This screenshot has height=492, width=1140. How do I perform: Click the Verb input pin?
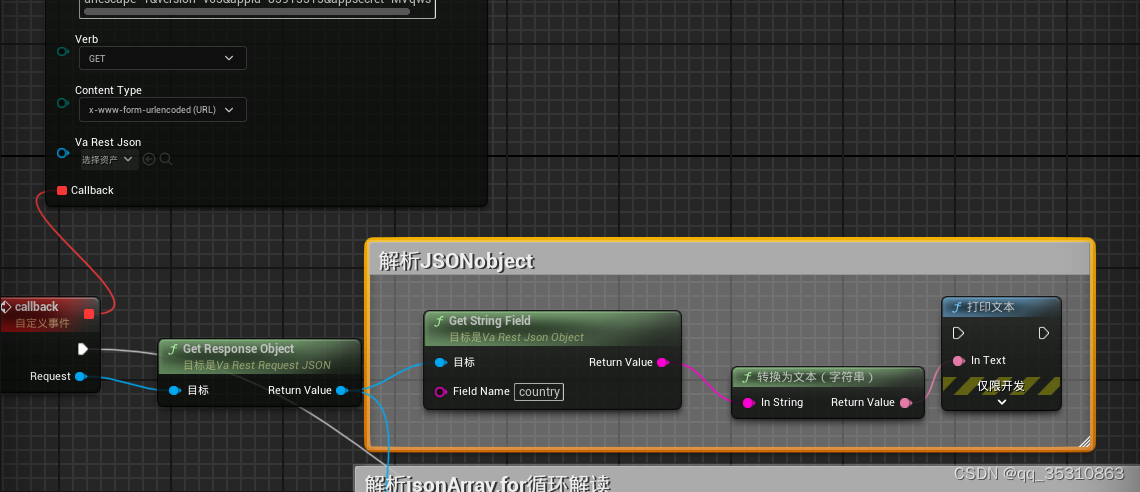pos(63,52)
